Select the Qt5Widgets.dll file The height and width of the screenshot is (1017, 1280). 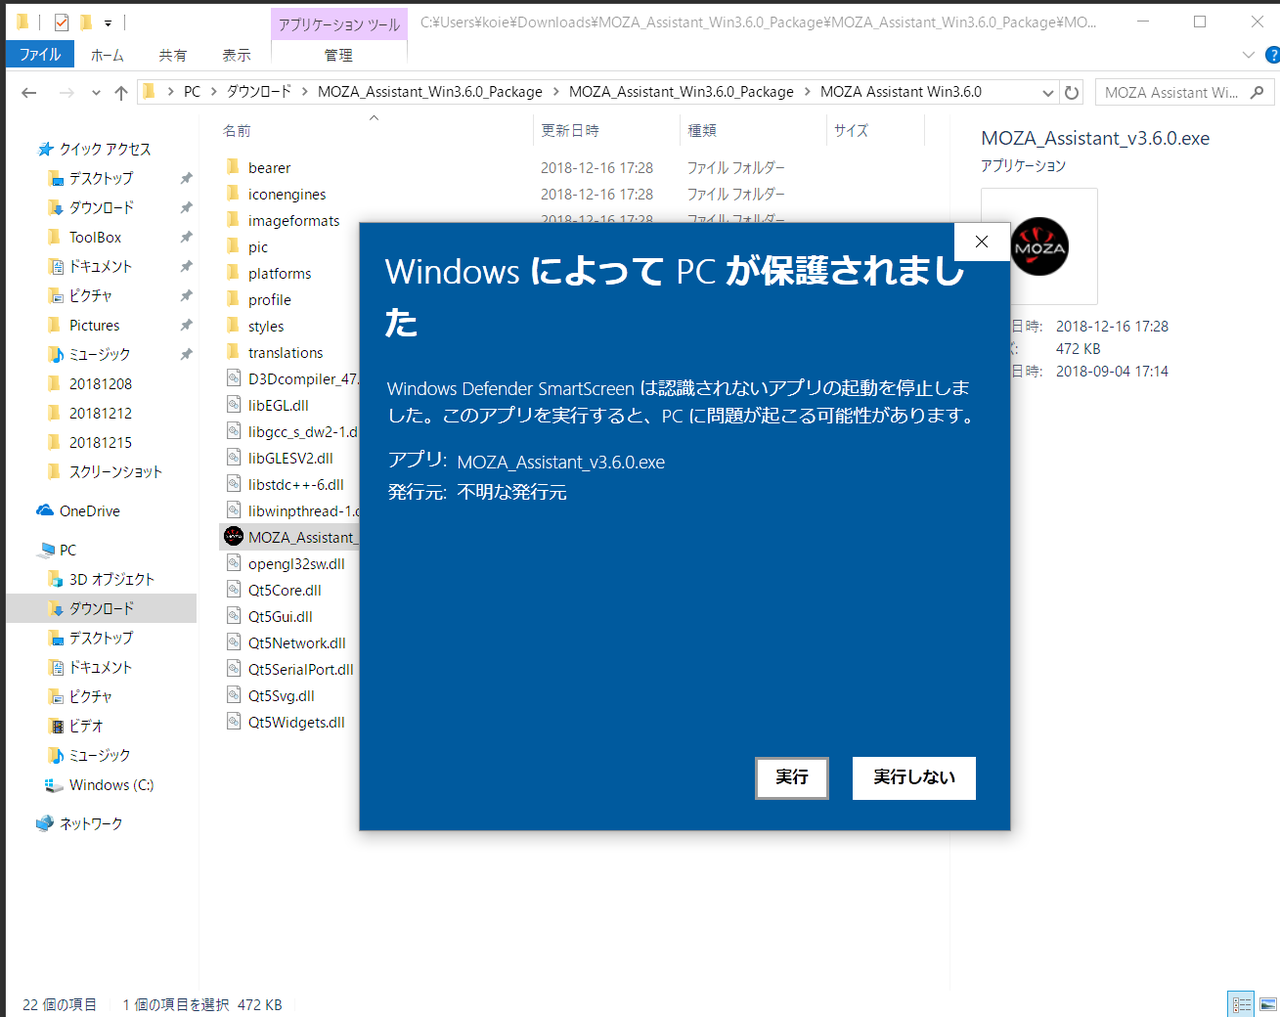click(297, 722)
